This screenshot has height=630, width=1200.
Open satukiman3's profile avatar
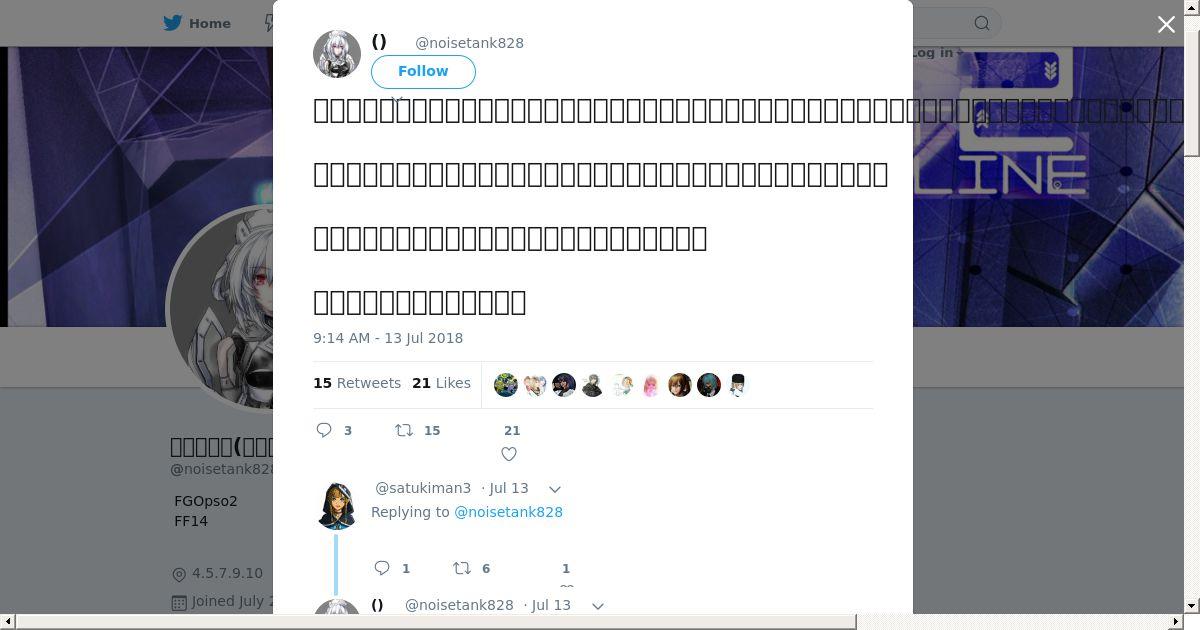click(337, 504)
